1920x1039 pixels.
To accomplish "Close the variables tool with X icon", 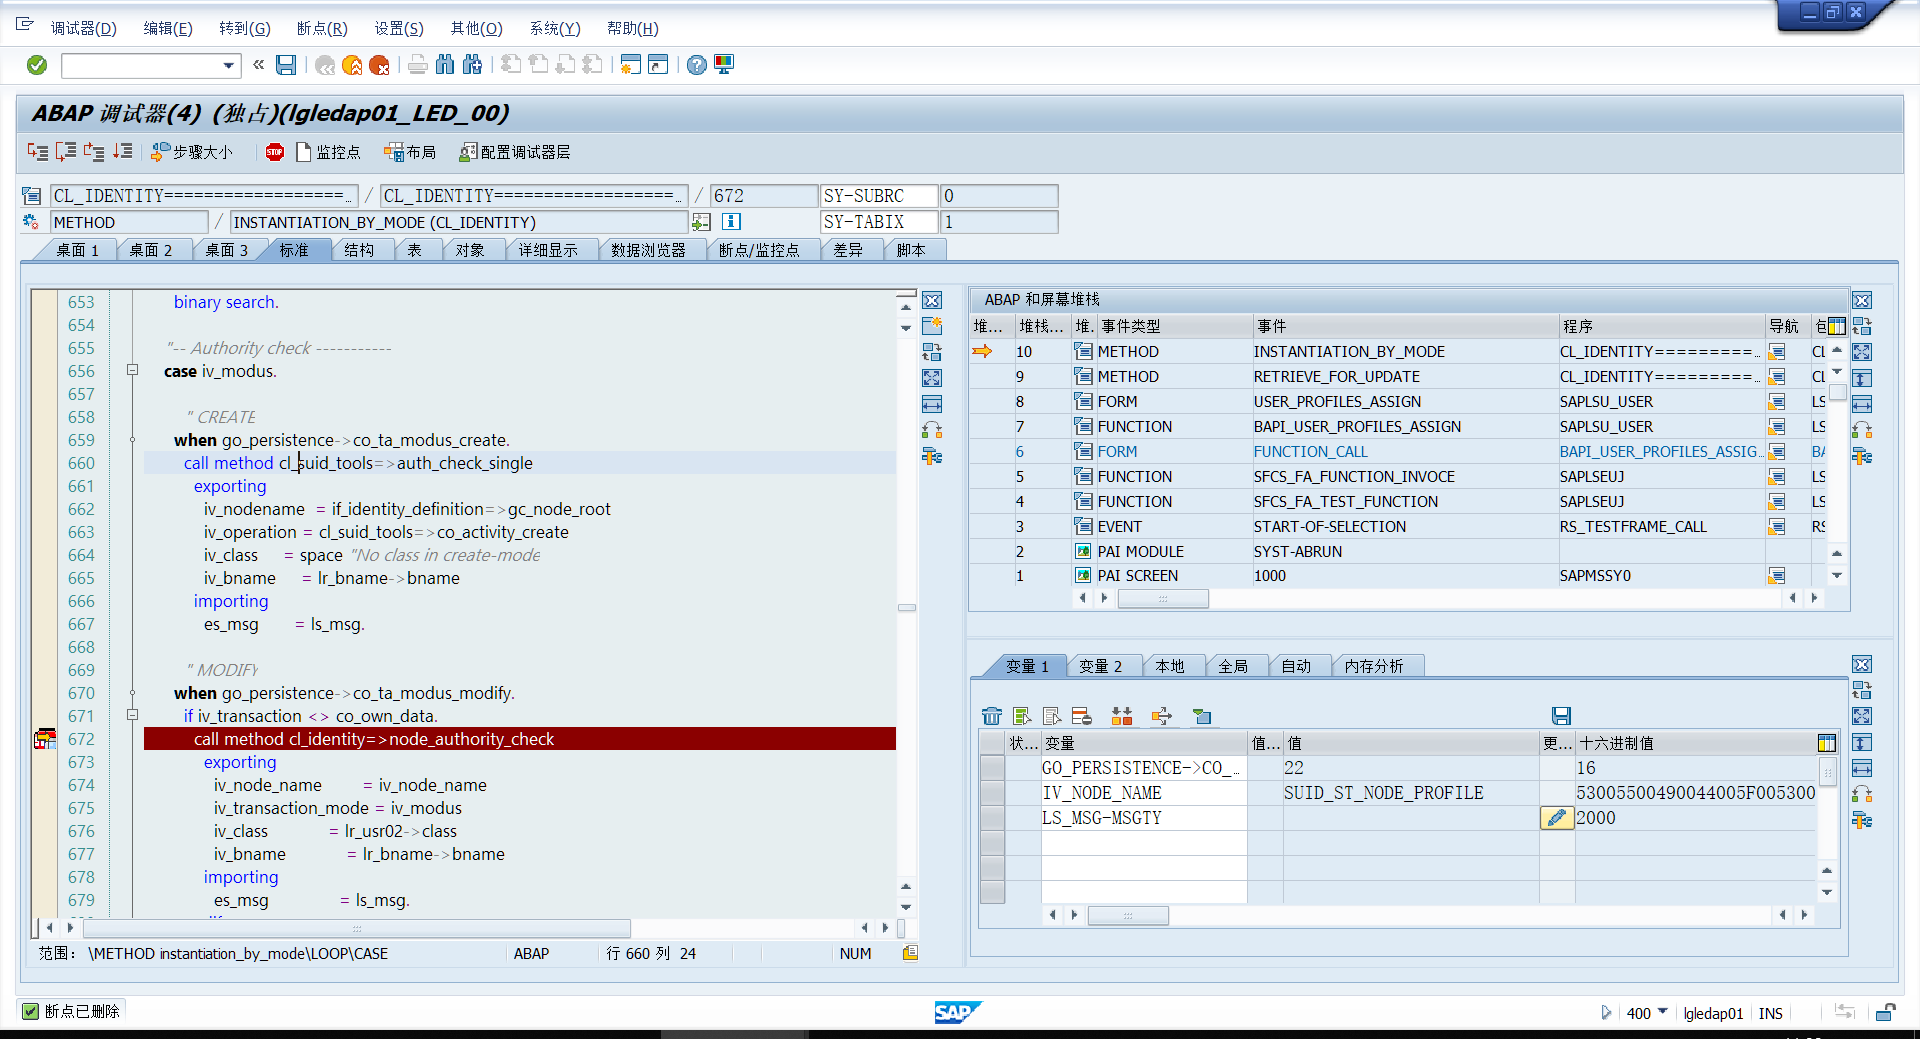I will 1862,664.
